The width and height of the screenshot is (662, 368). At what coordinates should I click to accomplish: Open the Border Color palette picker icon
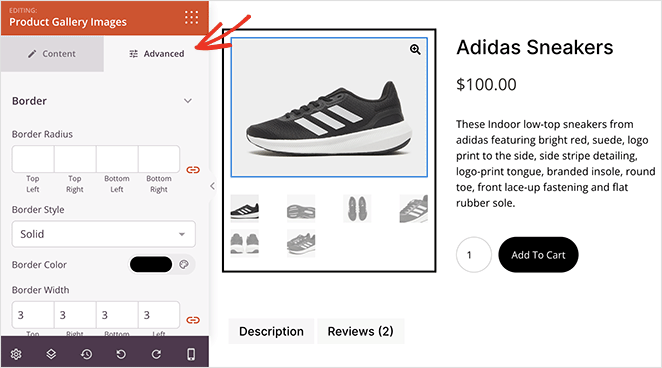coord(184,265)
